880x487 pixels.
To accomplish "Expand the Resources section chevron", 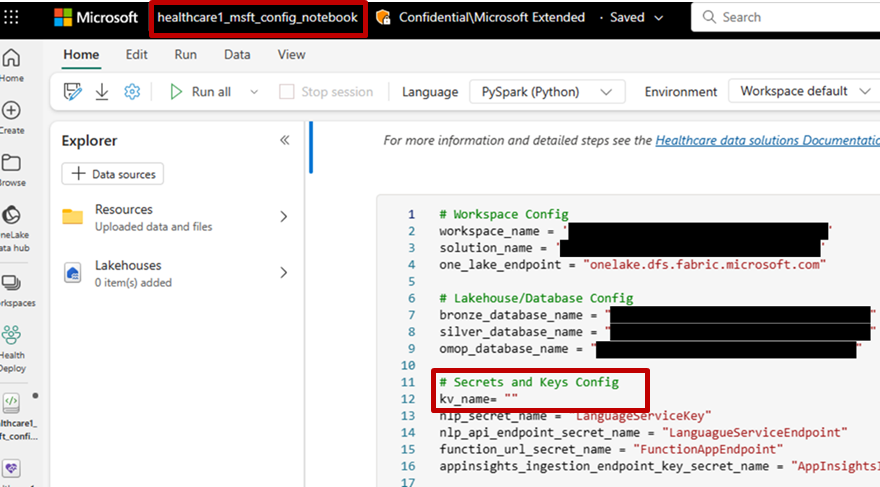I will pos(283,217).
